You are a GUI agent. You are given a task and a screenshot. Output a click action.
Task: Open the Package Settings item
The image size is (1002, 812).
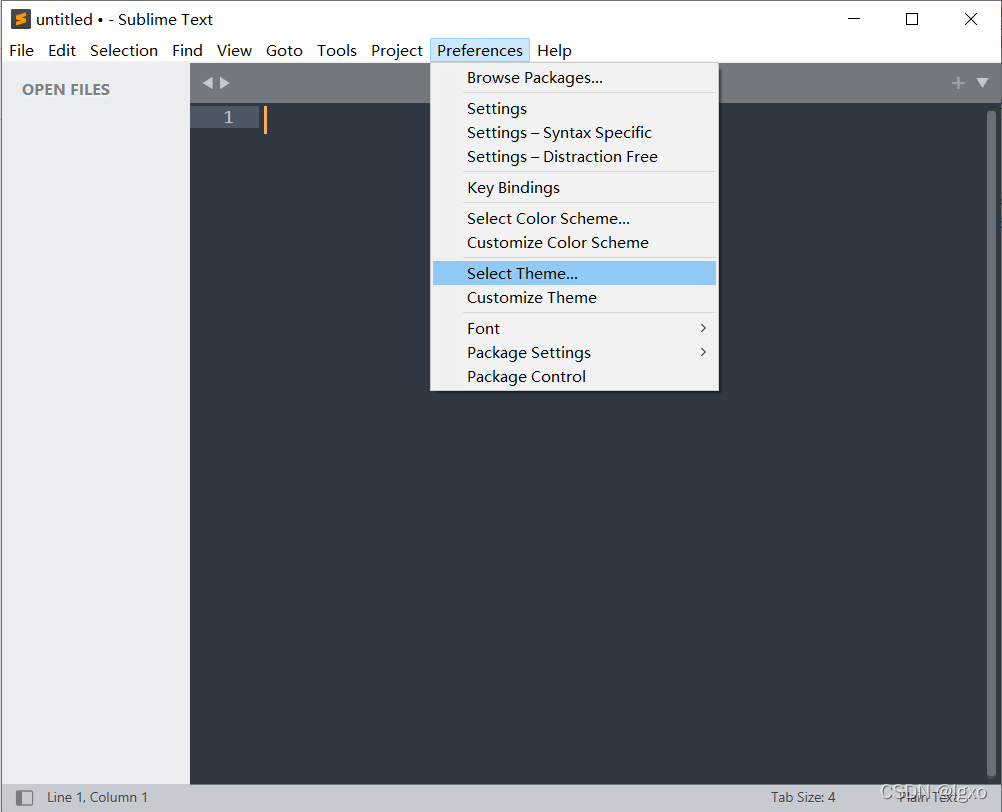pos(574,353)
